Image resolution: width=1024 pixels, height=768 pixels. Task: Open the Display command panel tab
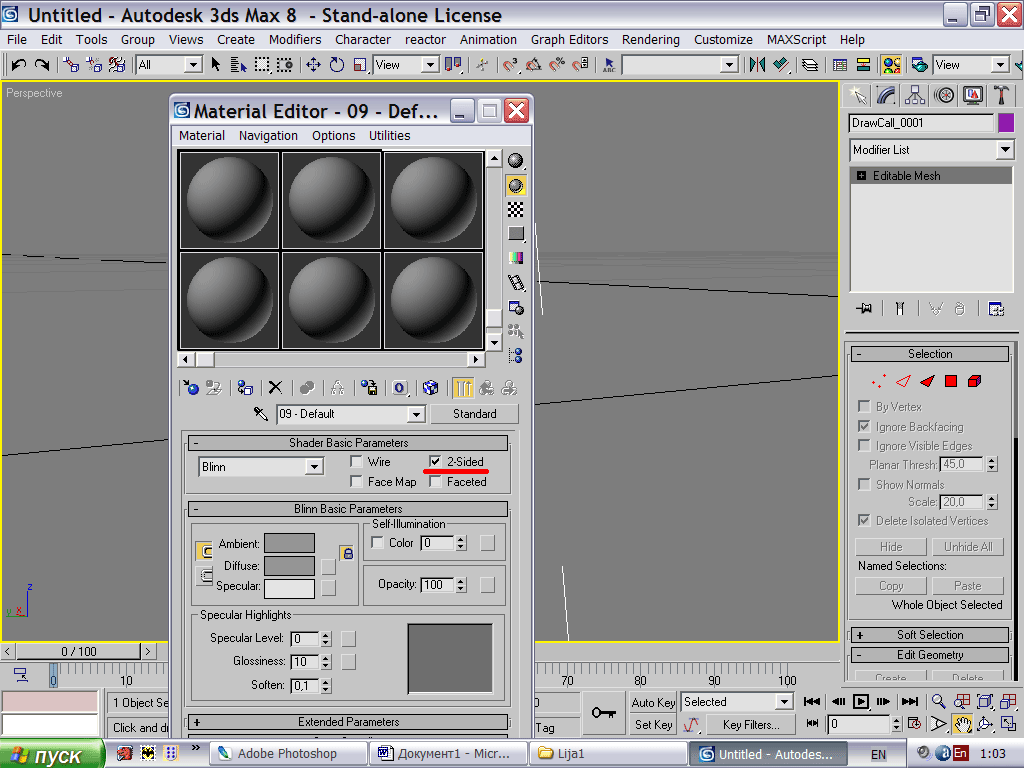[x=972, y=96]
